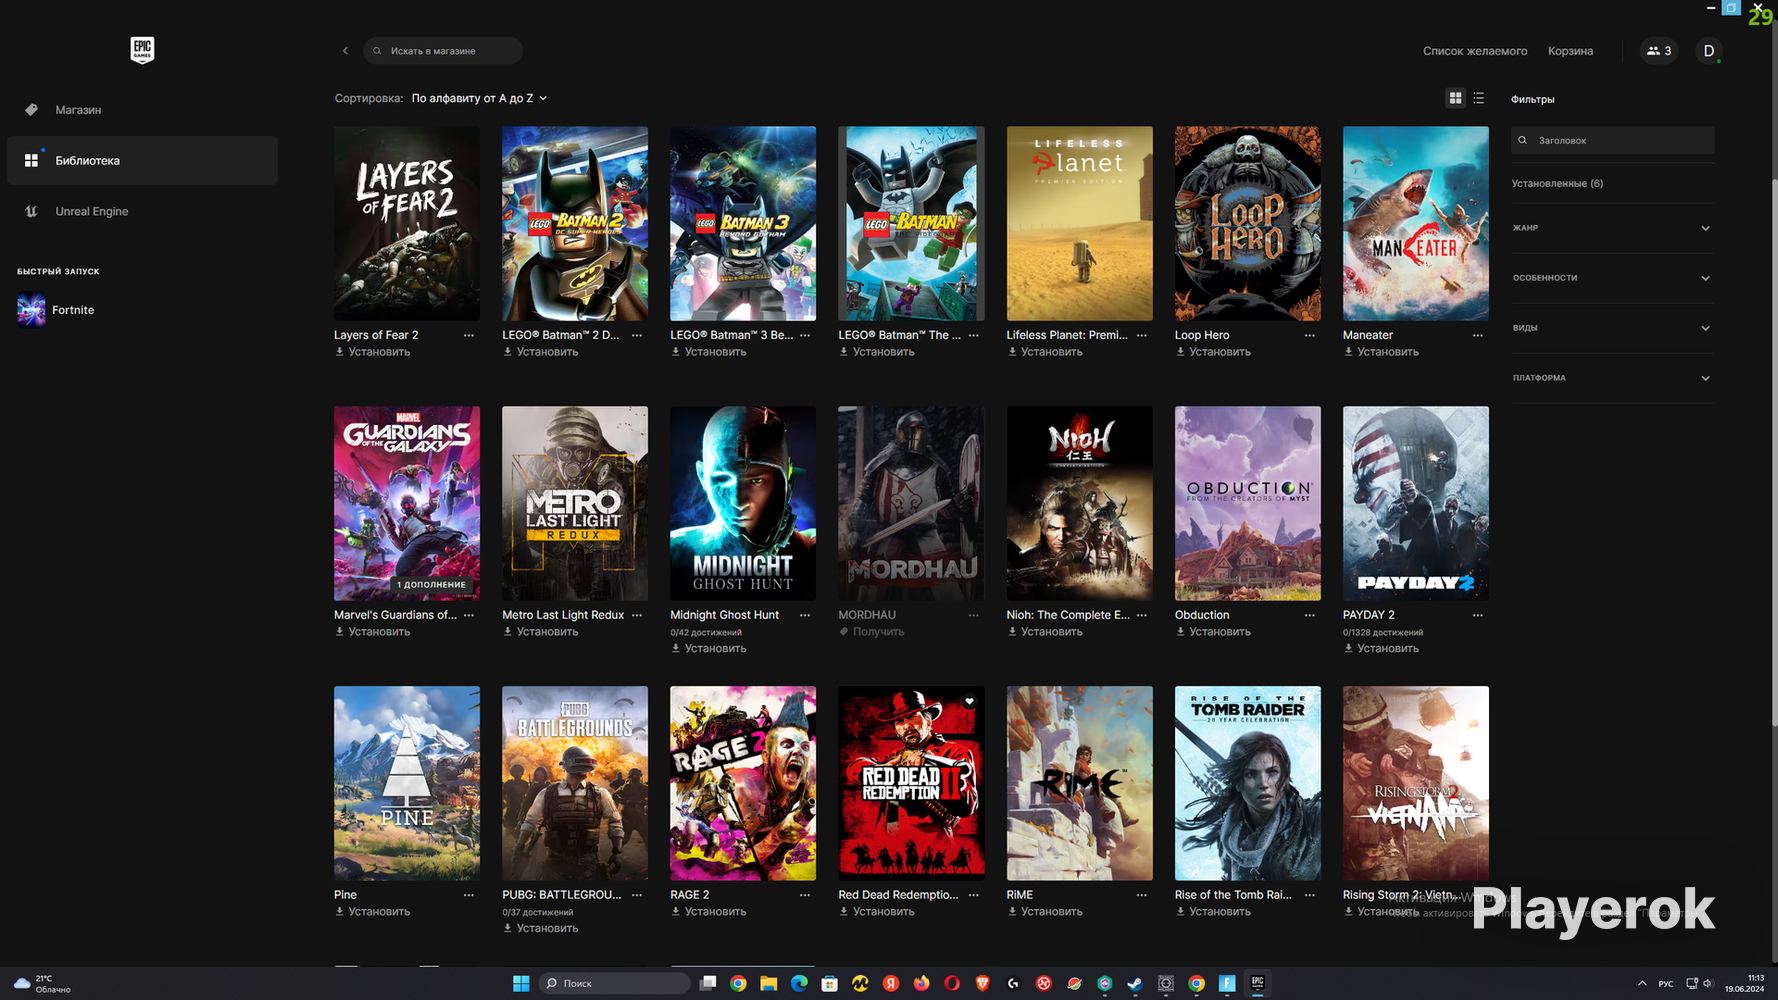Expand the Виды filter

(x=1612, y=328)
